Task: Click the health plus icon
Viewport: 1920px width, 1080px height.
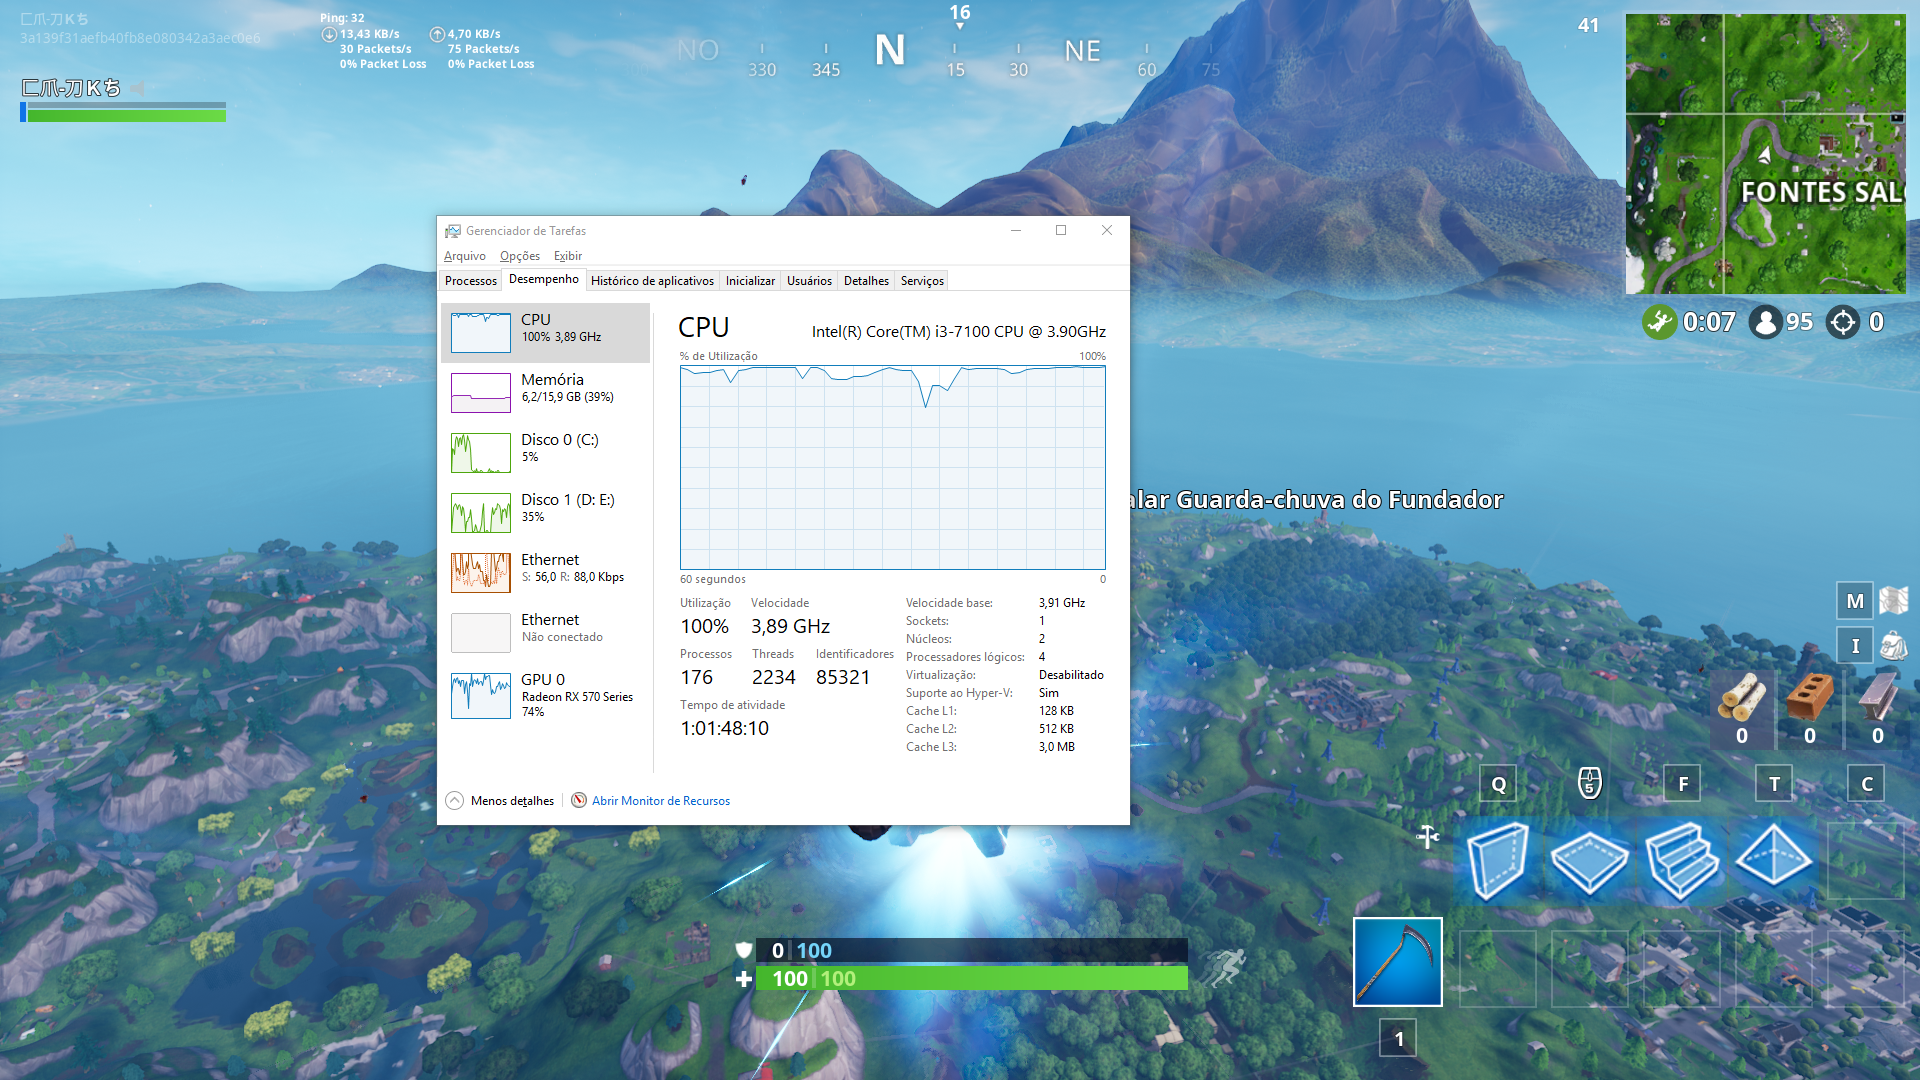Action: (x=743, y=979)
